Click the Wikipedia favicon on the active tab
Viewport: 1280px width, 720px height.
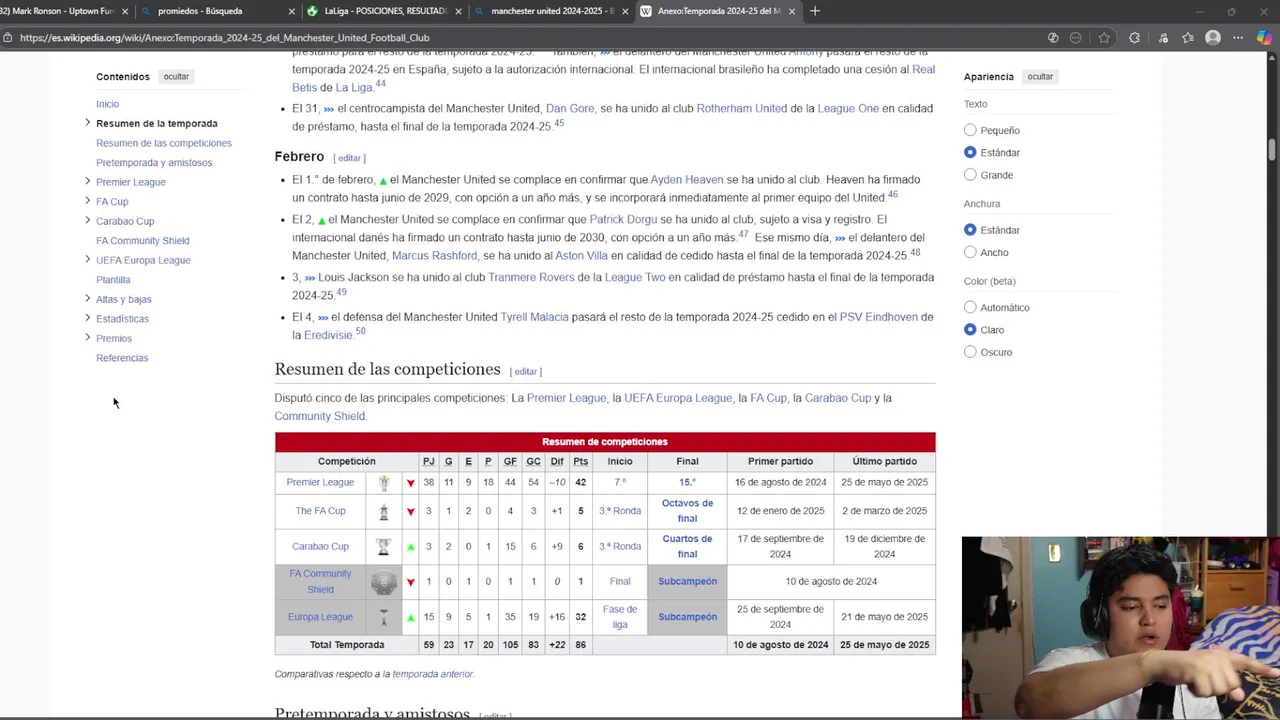click(646, 12)
